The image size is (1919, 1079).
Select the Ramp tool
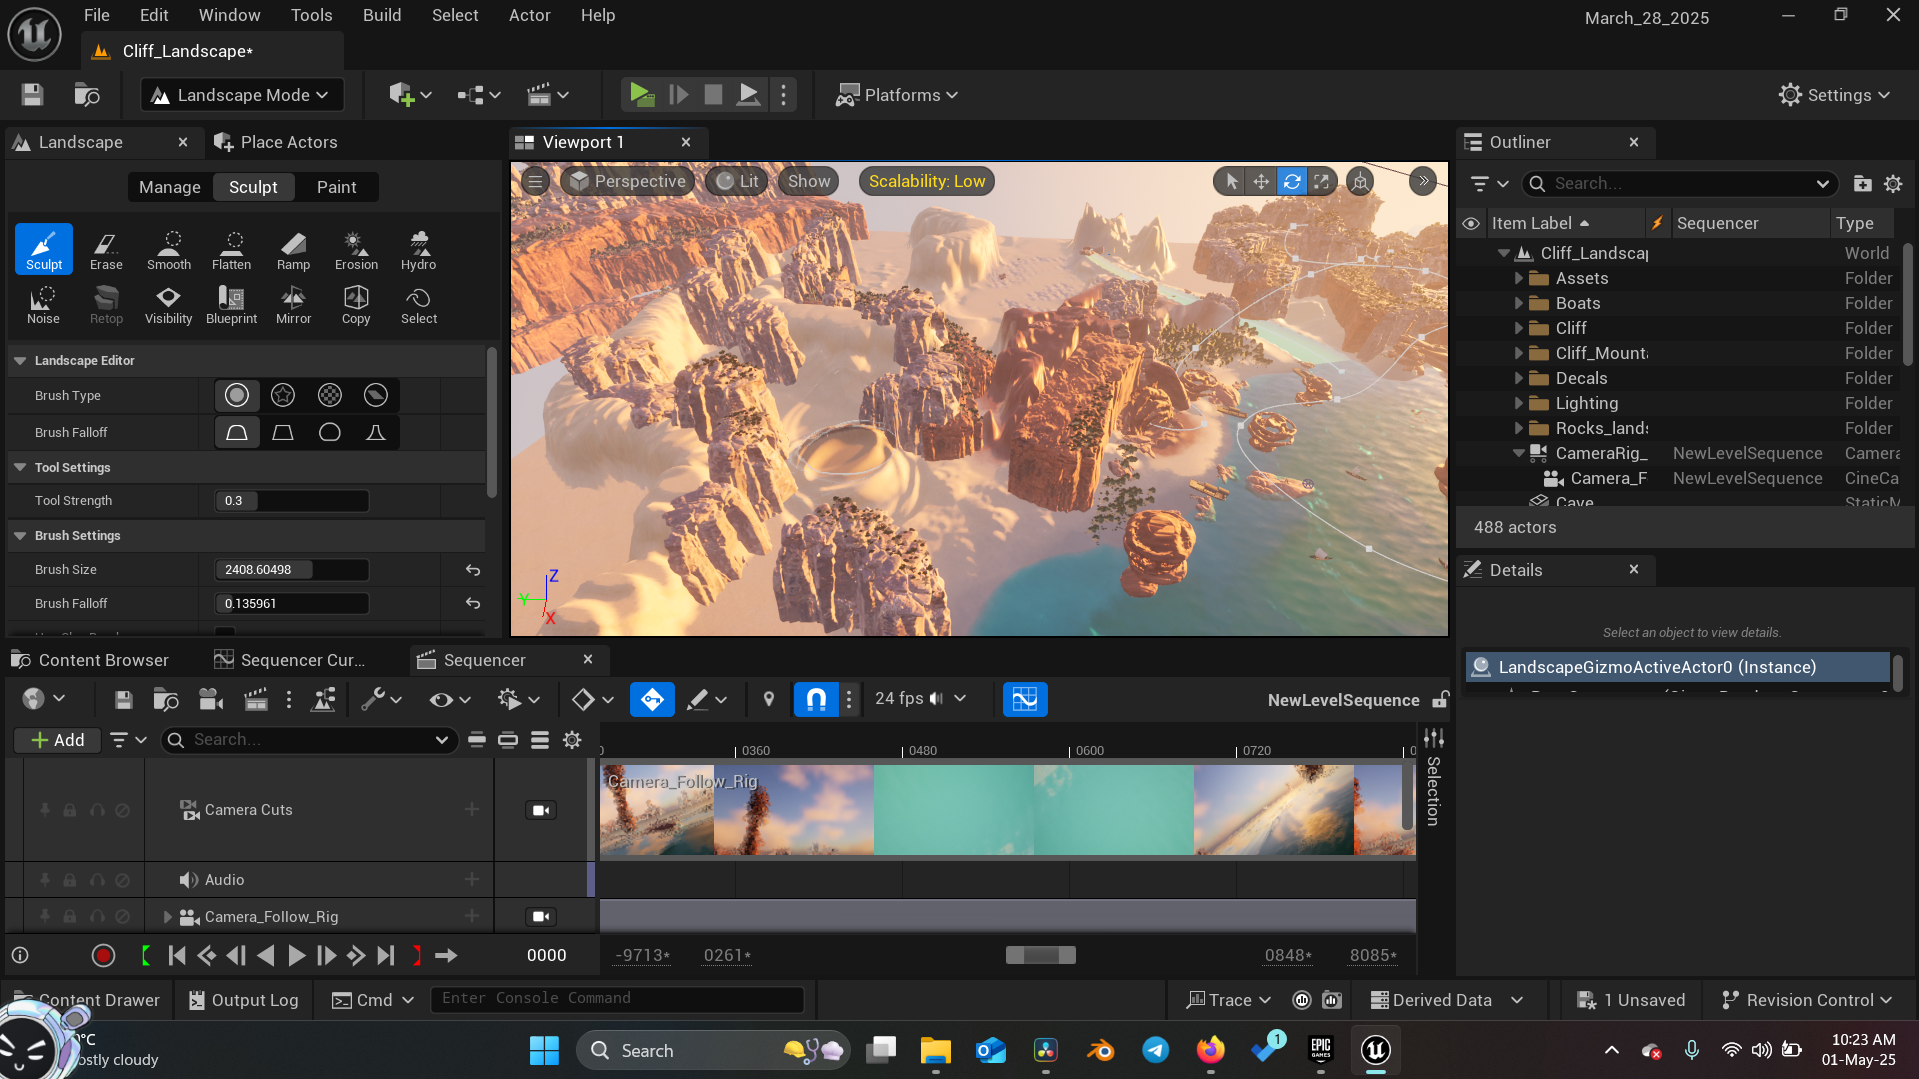293,250
